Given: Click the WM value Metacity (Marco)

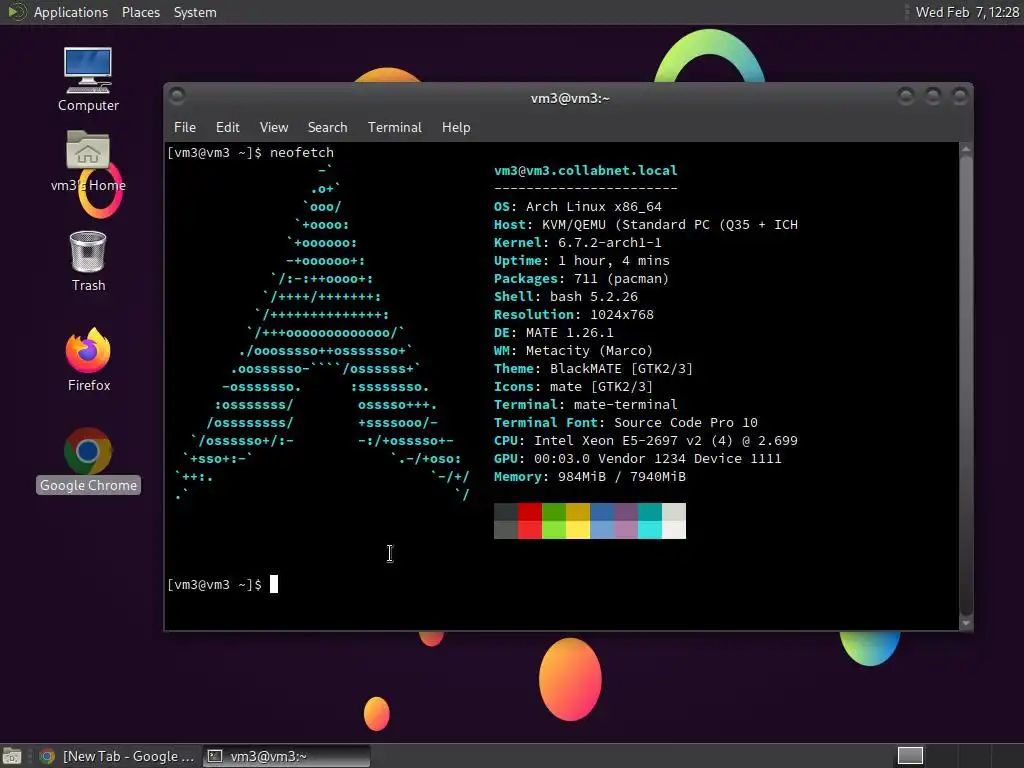Looking at the screenshot, I should 589,351.
